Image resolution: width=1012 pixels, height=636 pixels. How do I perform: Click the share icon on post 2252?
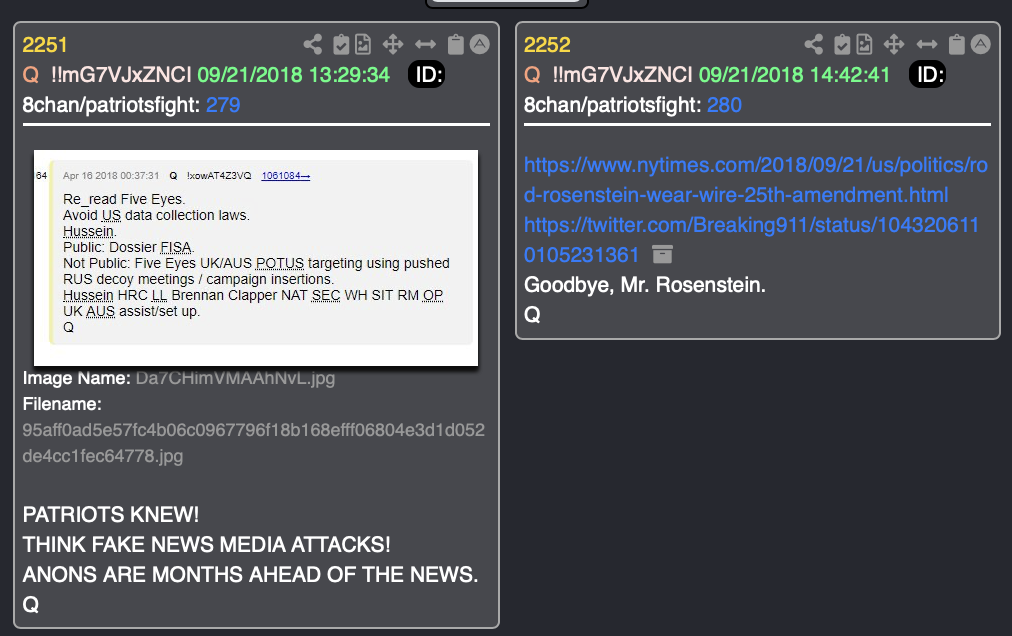click(814, 45)
